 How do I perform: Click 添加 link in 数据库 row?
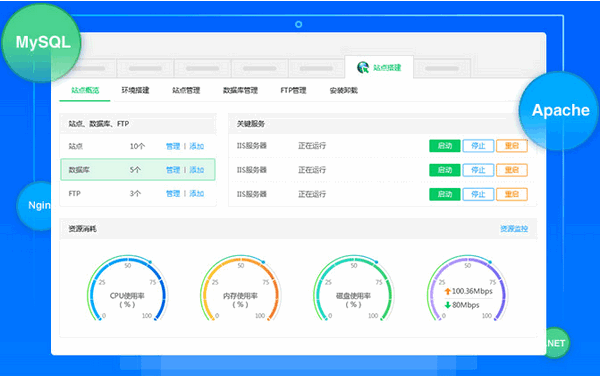pyautogui.click(x=197, y=170)
